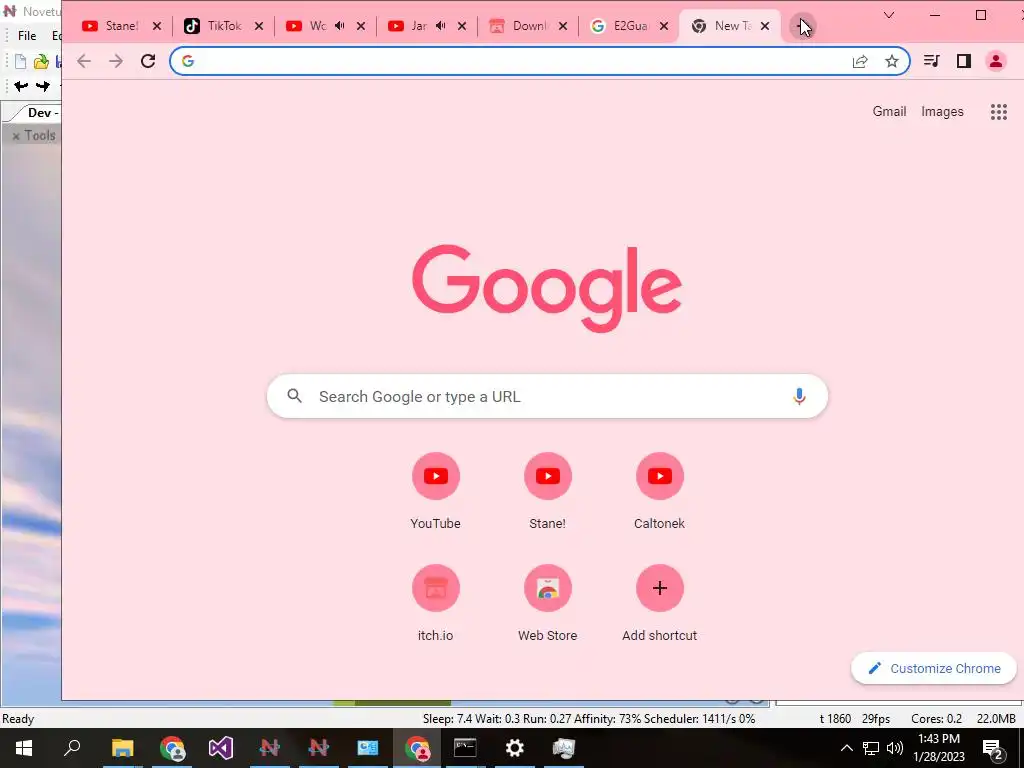Open Settings gear on the taskbar
Image resolution: width=1024 pixels, height=768 pixels.
click(x=515, y=748)
